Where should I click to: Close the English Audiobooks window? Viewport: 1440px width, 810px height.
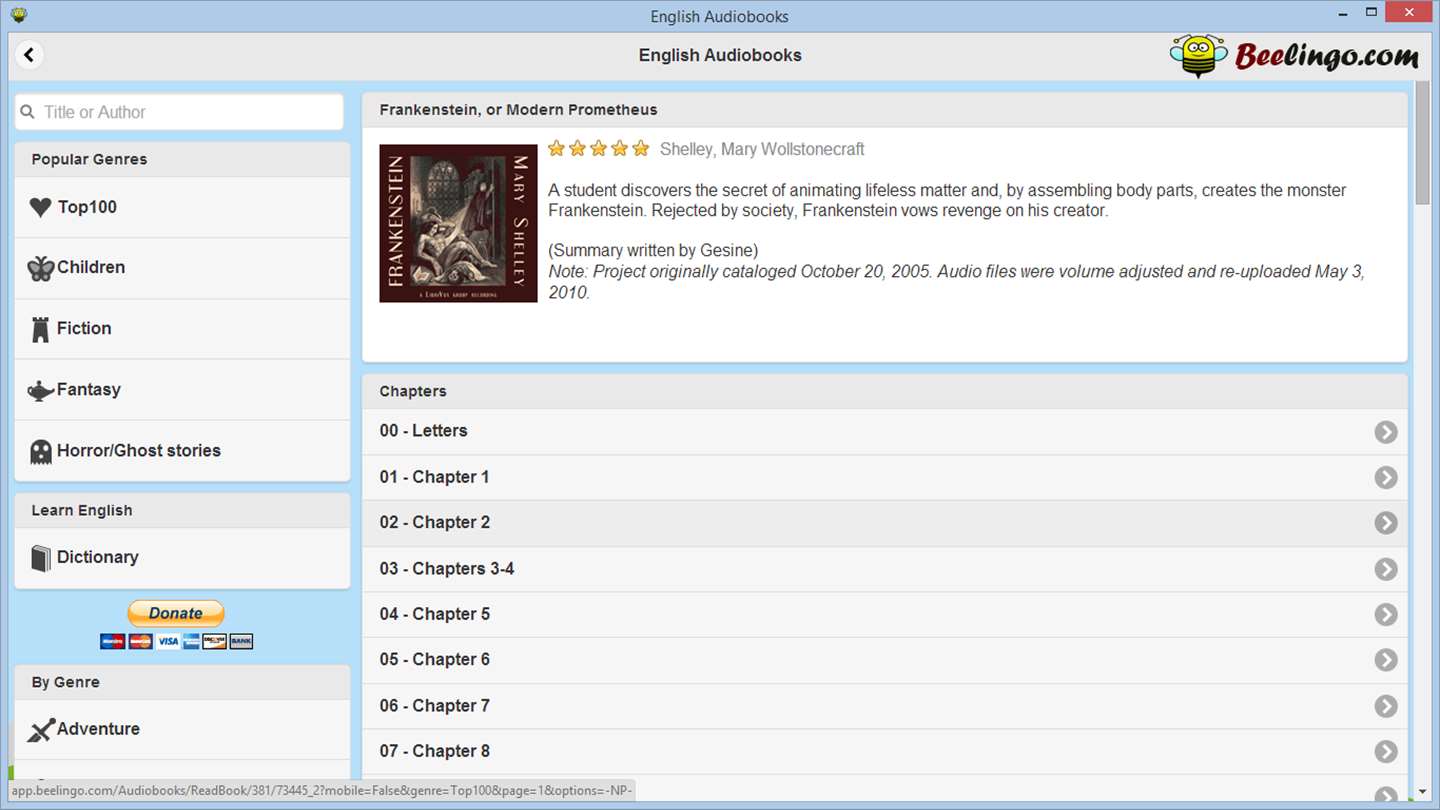click(x=1411, y=13)
